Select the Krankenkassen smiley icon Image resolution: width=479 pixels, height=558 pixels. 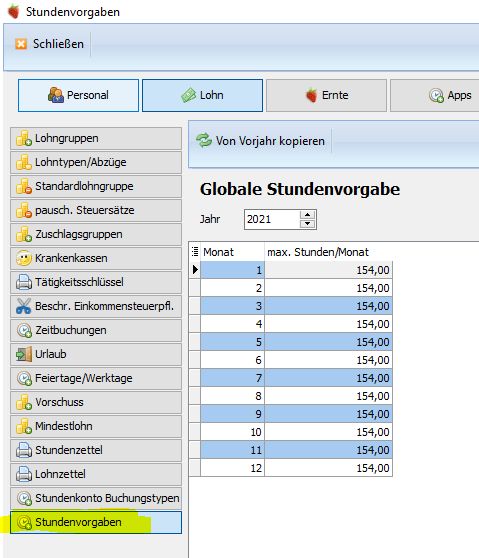pos(24,258)
